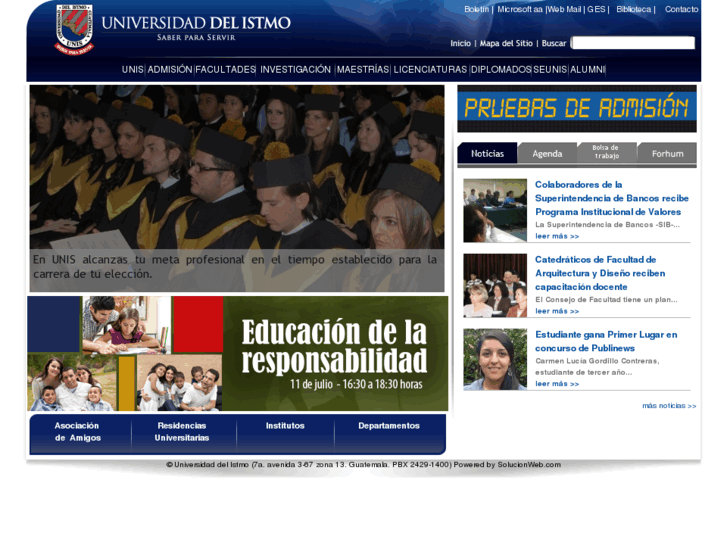The width and height of the screenshot is (727, 545).
Task: Click the UNIVERSIDAD DEL ISTMO header title
Action: click(196, 23)
